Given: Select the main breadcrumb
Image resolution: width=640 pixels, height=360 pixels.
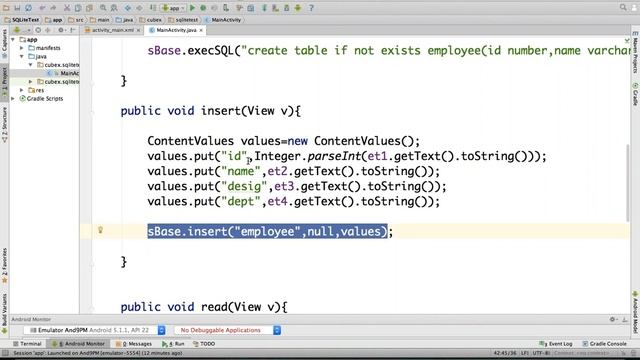Looking at the screenshot, I should click(x=100, y=20).
